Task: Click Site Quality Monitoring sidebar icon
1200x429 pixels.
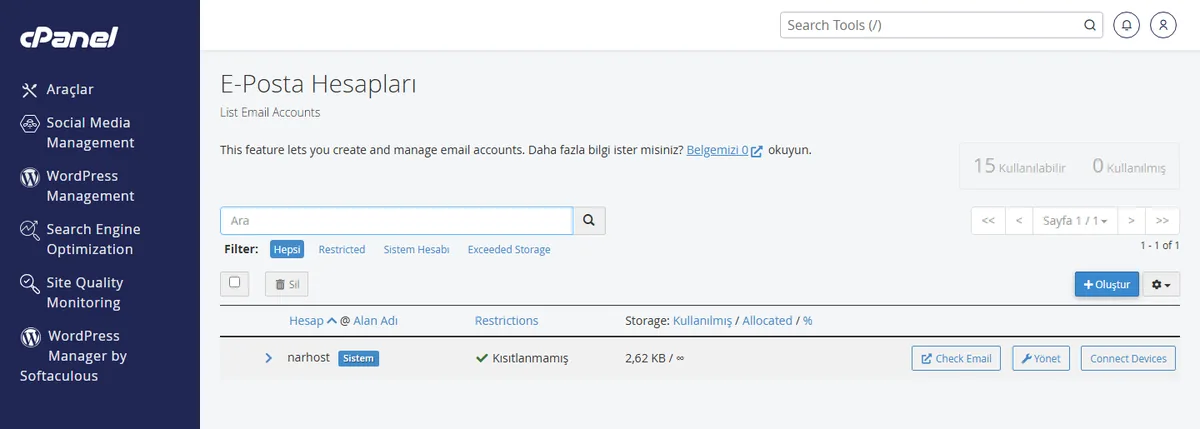Action: [x=29, y=284]
